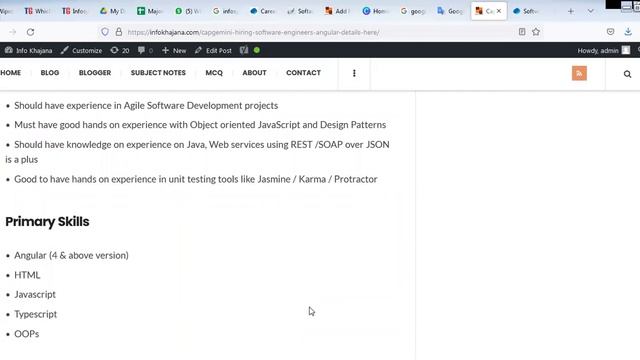Click the admin avatar image
The image size is (640, 360).
pos(626,50)
